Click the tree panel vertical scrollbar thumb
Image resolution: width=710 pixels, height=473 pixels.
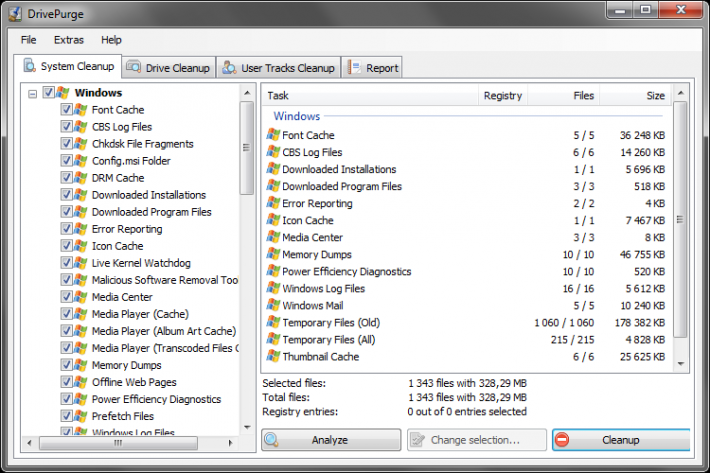[x=247, y=148]
